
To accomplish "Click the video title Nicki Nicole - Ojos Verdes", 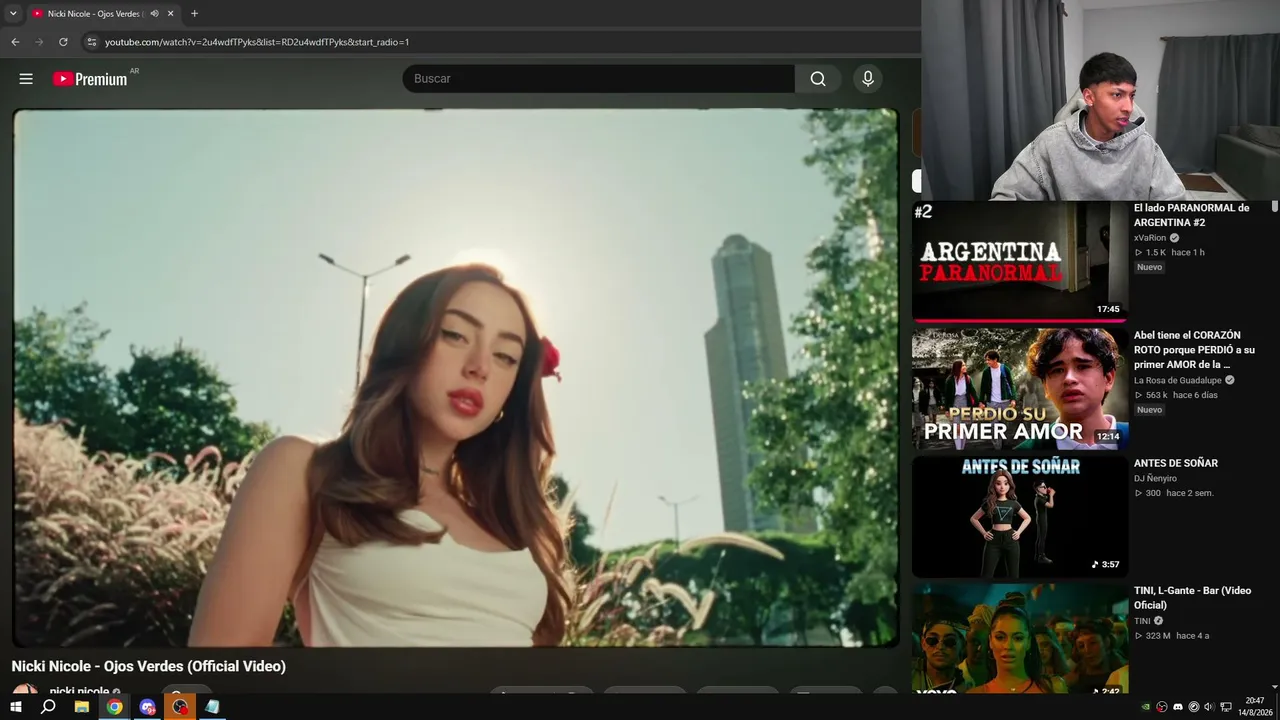I will coord(149,666).
